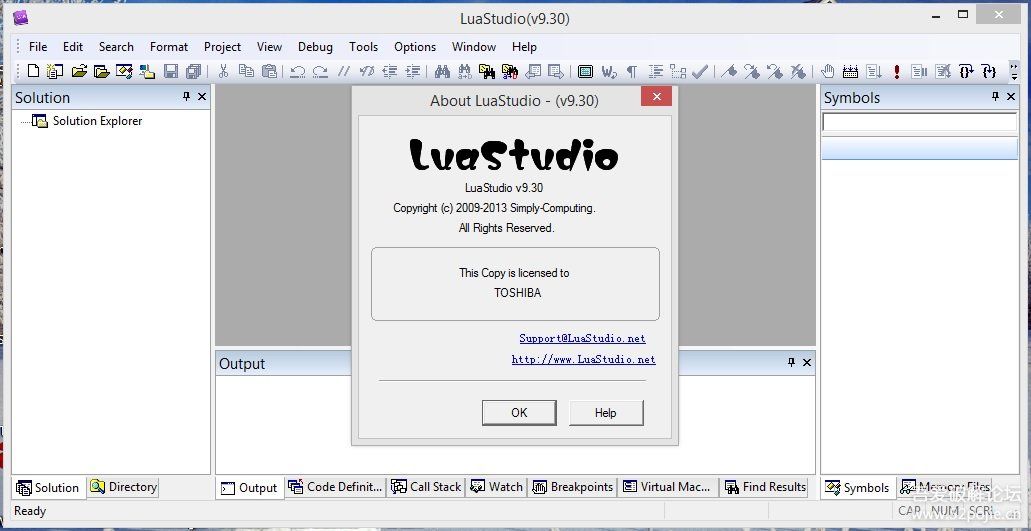Expand the toolbar overflow options arrow
Screen dimensions: 1031x531
1012,71
